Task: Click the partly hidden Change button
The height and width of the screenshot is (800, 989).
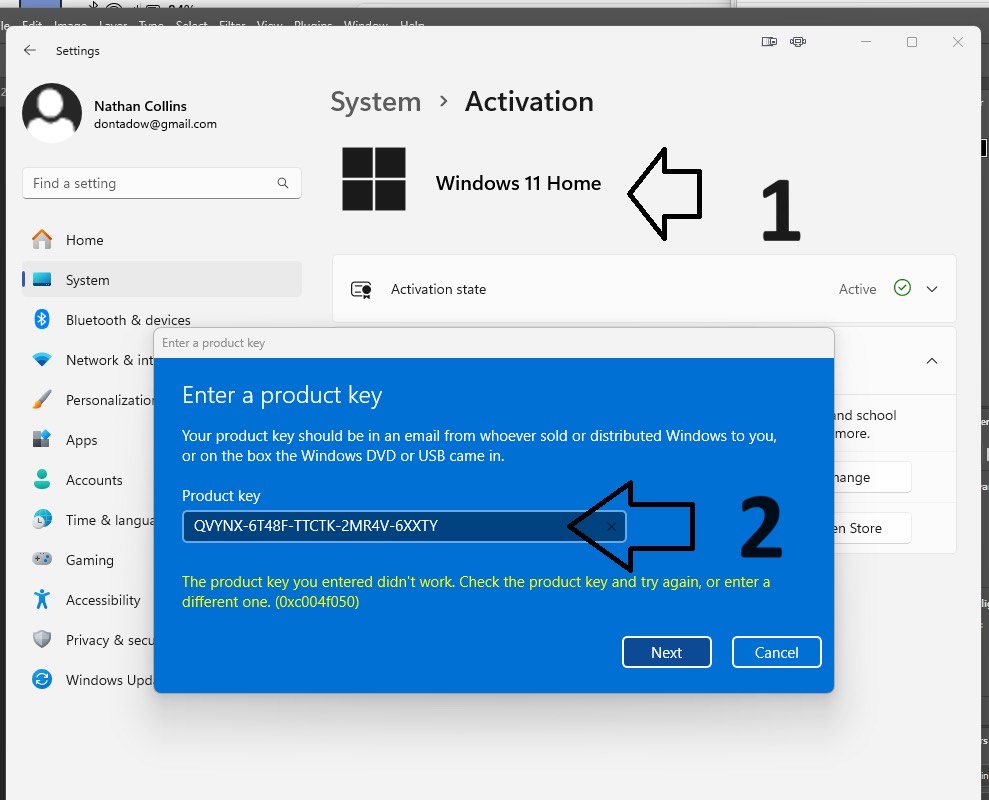Action: pos(872,478)
